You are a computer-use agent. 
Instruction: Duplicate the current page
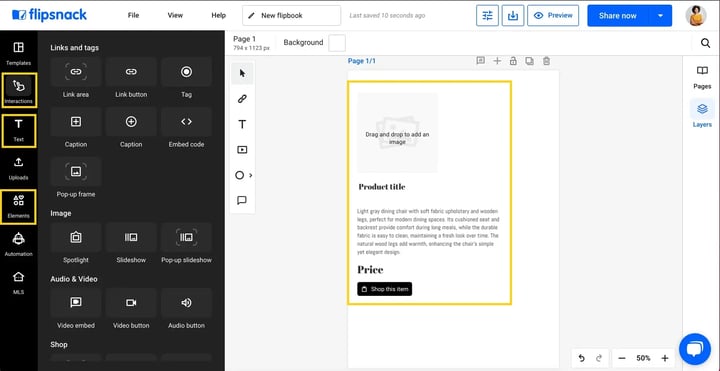[x=529, y=61]
